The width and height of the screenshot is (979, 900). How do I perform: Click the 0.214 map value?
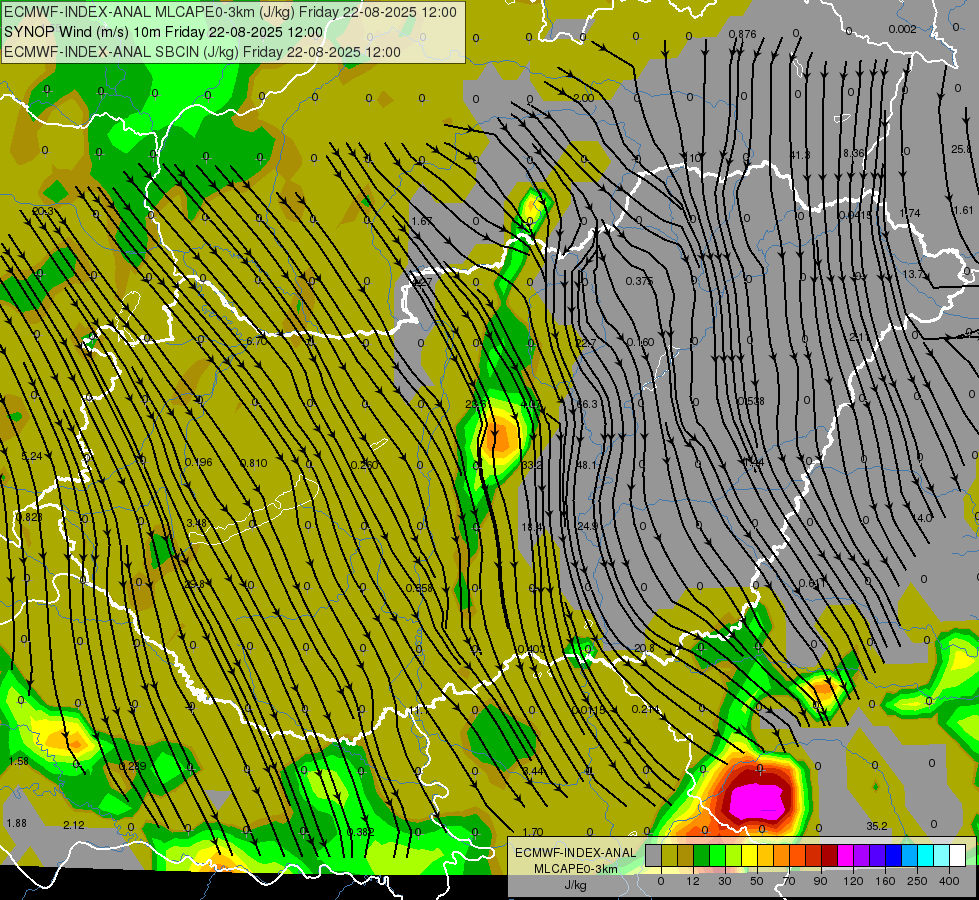645,708
